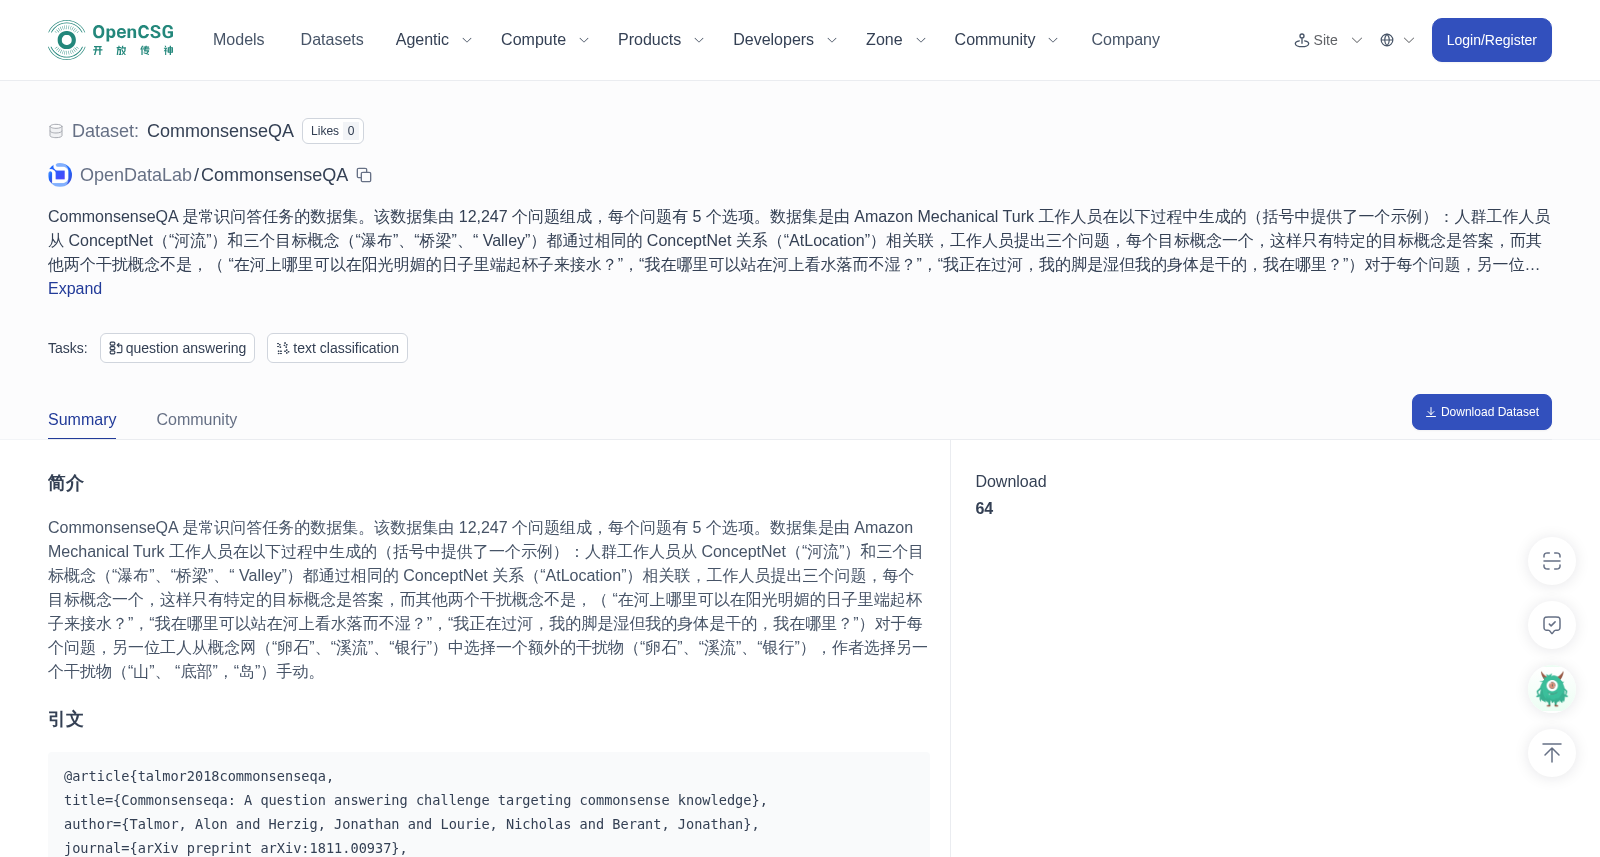
Task: Click the Tasks: label
Action: click(x=68, y=348)
